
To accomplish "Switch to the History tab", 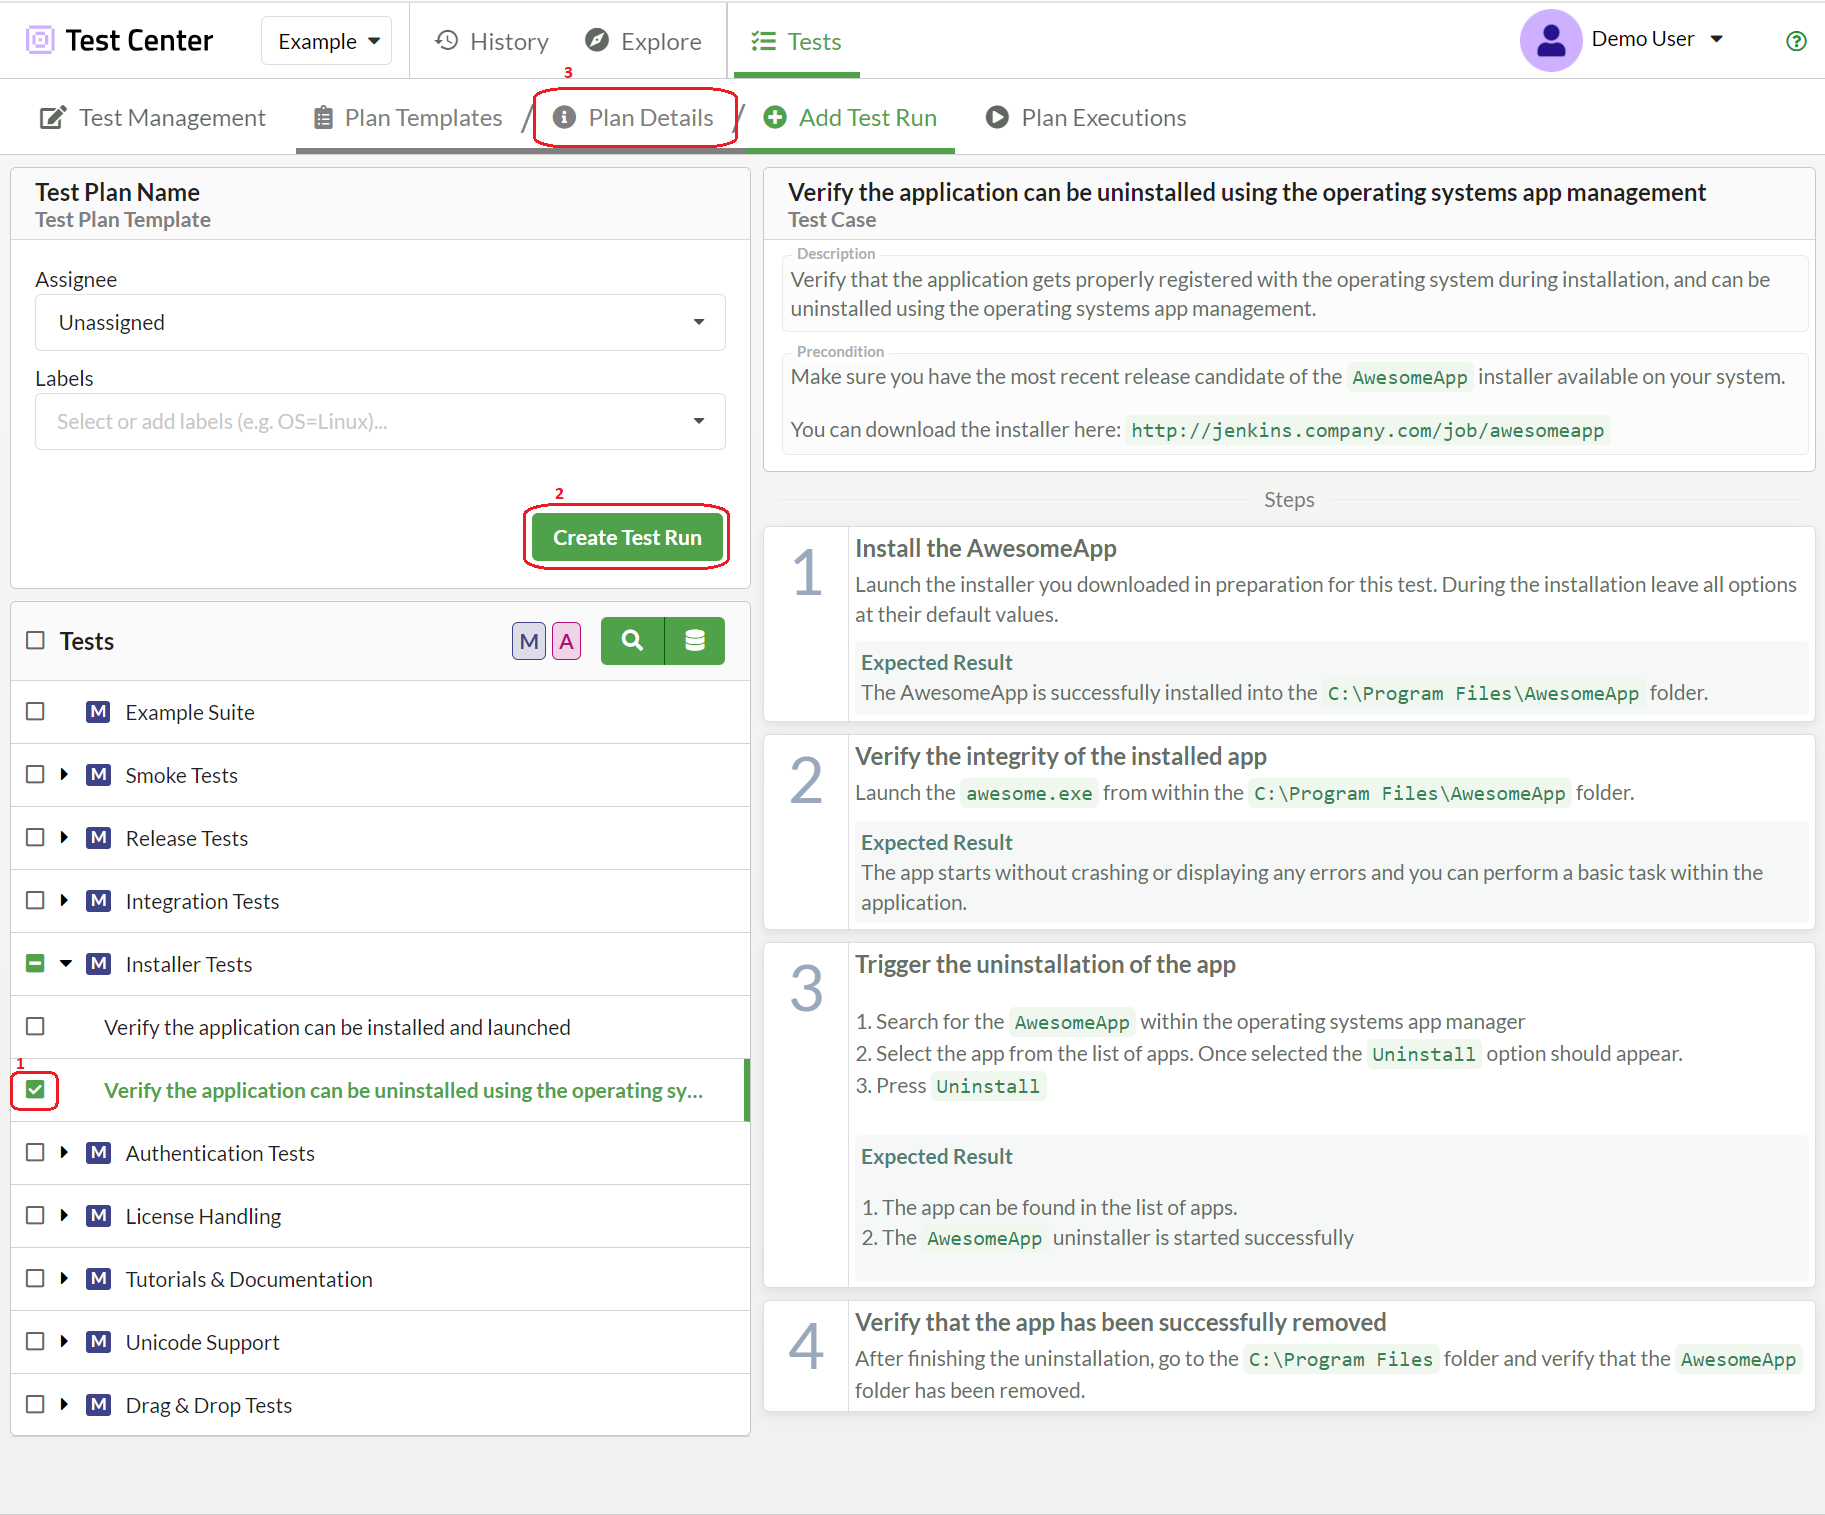I will tap(492, 42).
